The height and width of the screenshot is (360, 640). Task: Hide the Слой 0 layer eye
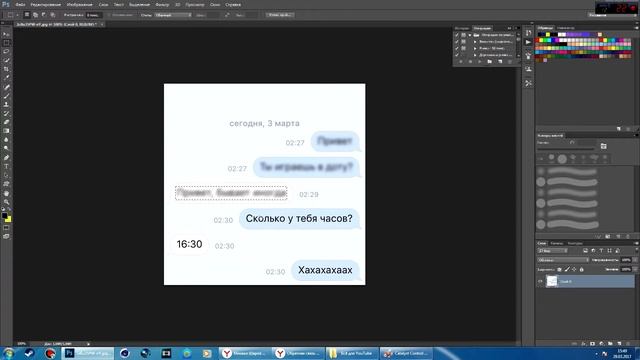pyautogui.click(x=540, y=281)
